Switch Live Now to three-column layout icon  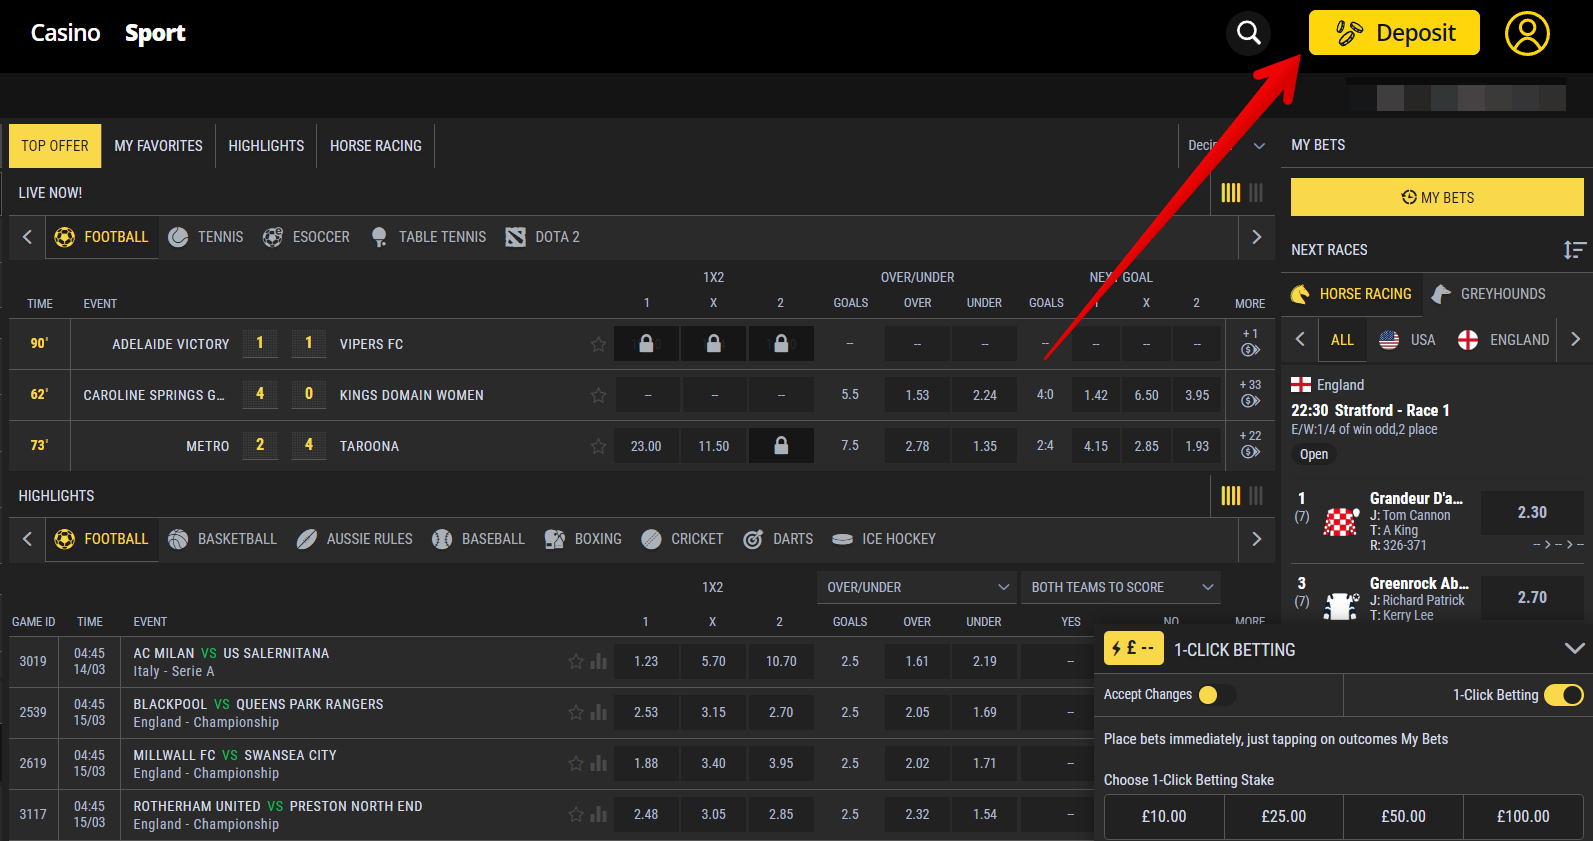pos(1256,192)
